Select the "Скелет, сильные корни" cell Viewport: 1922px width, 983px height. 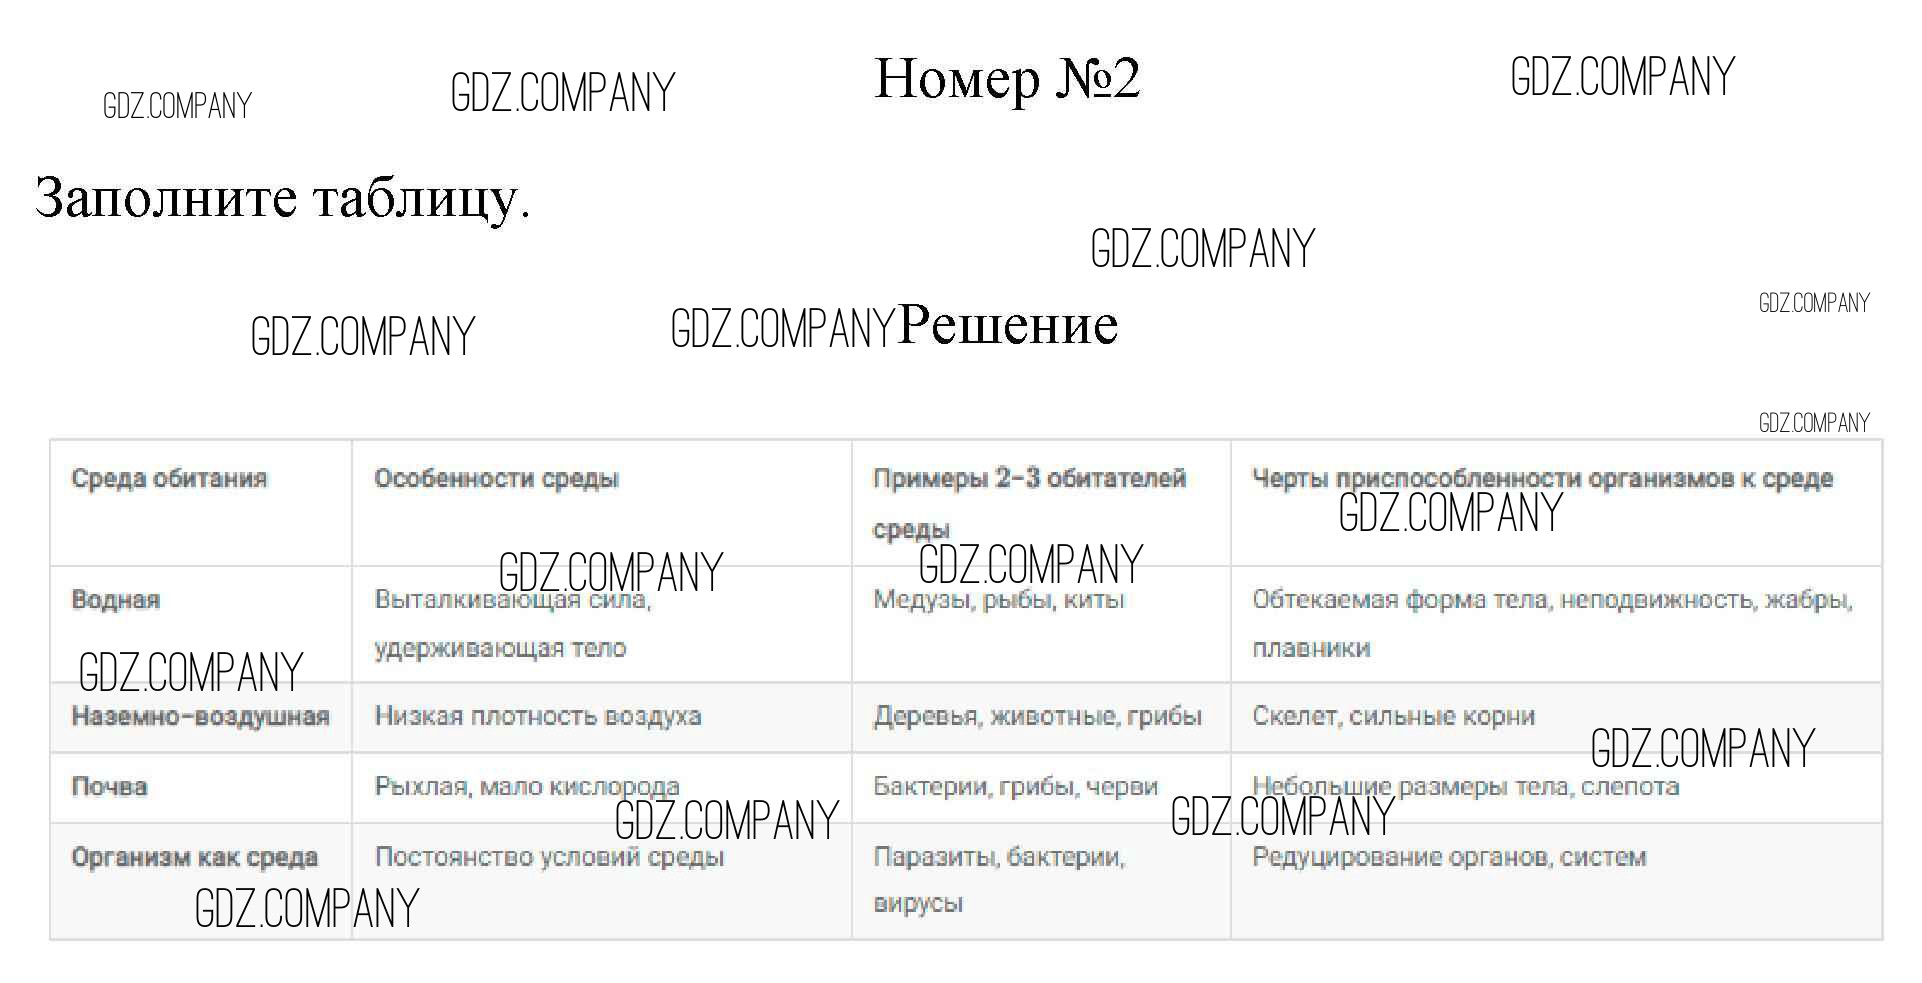coord(1393,716)
